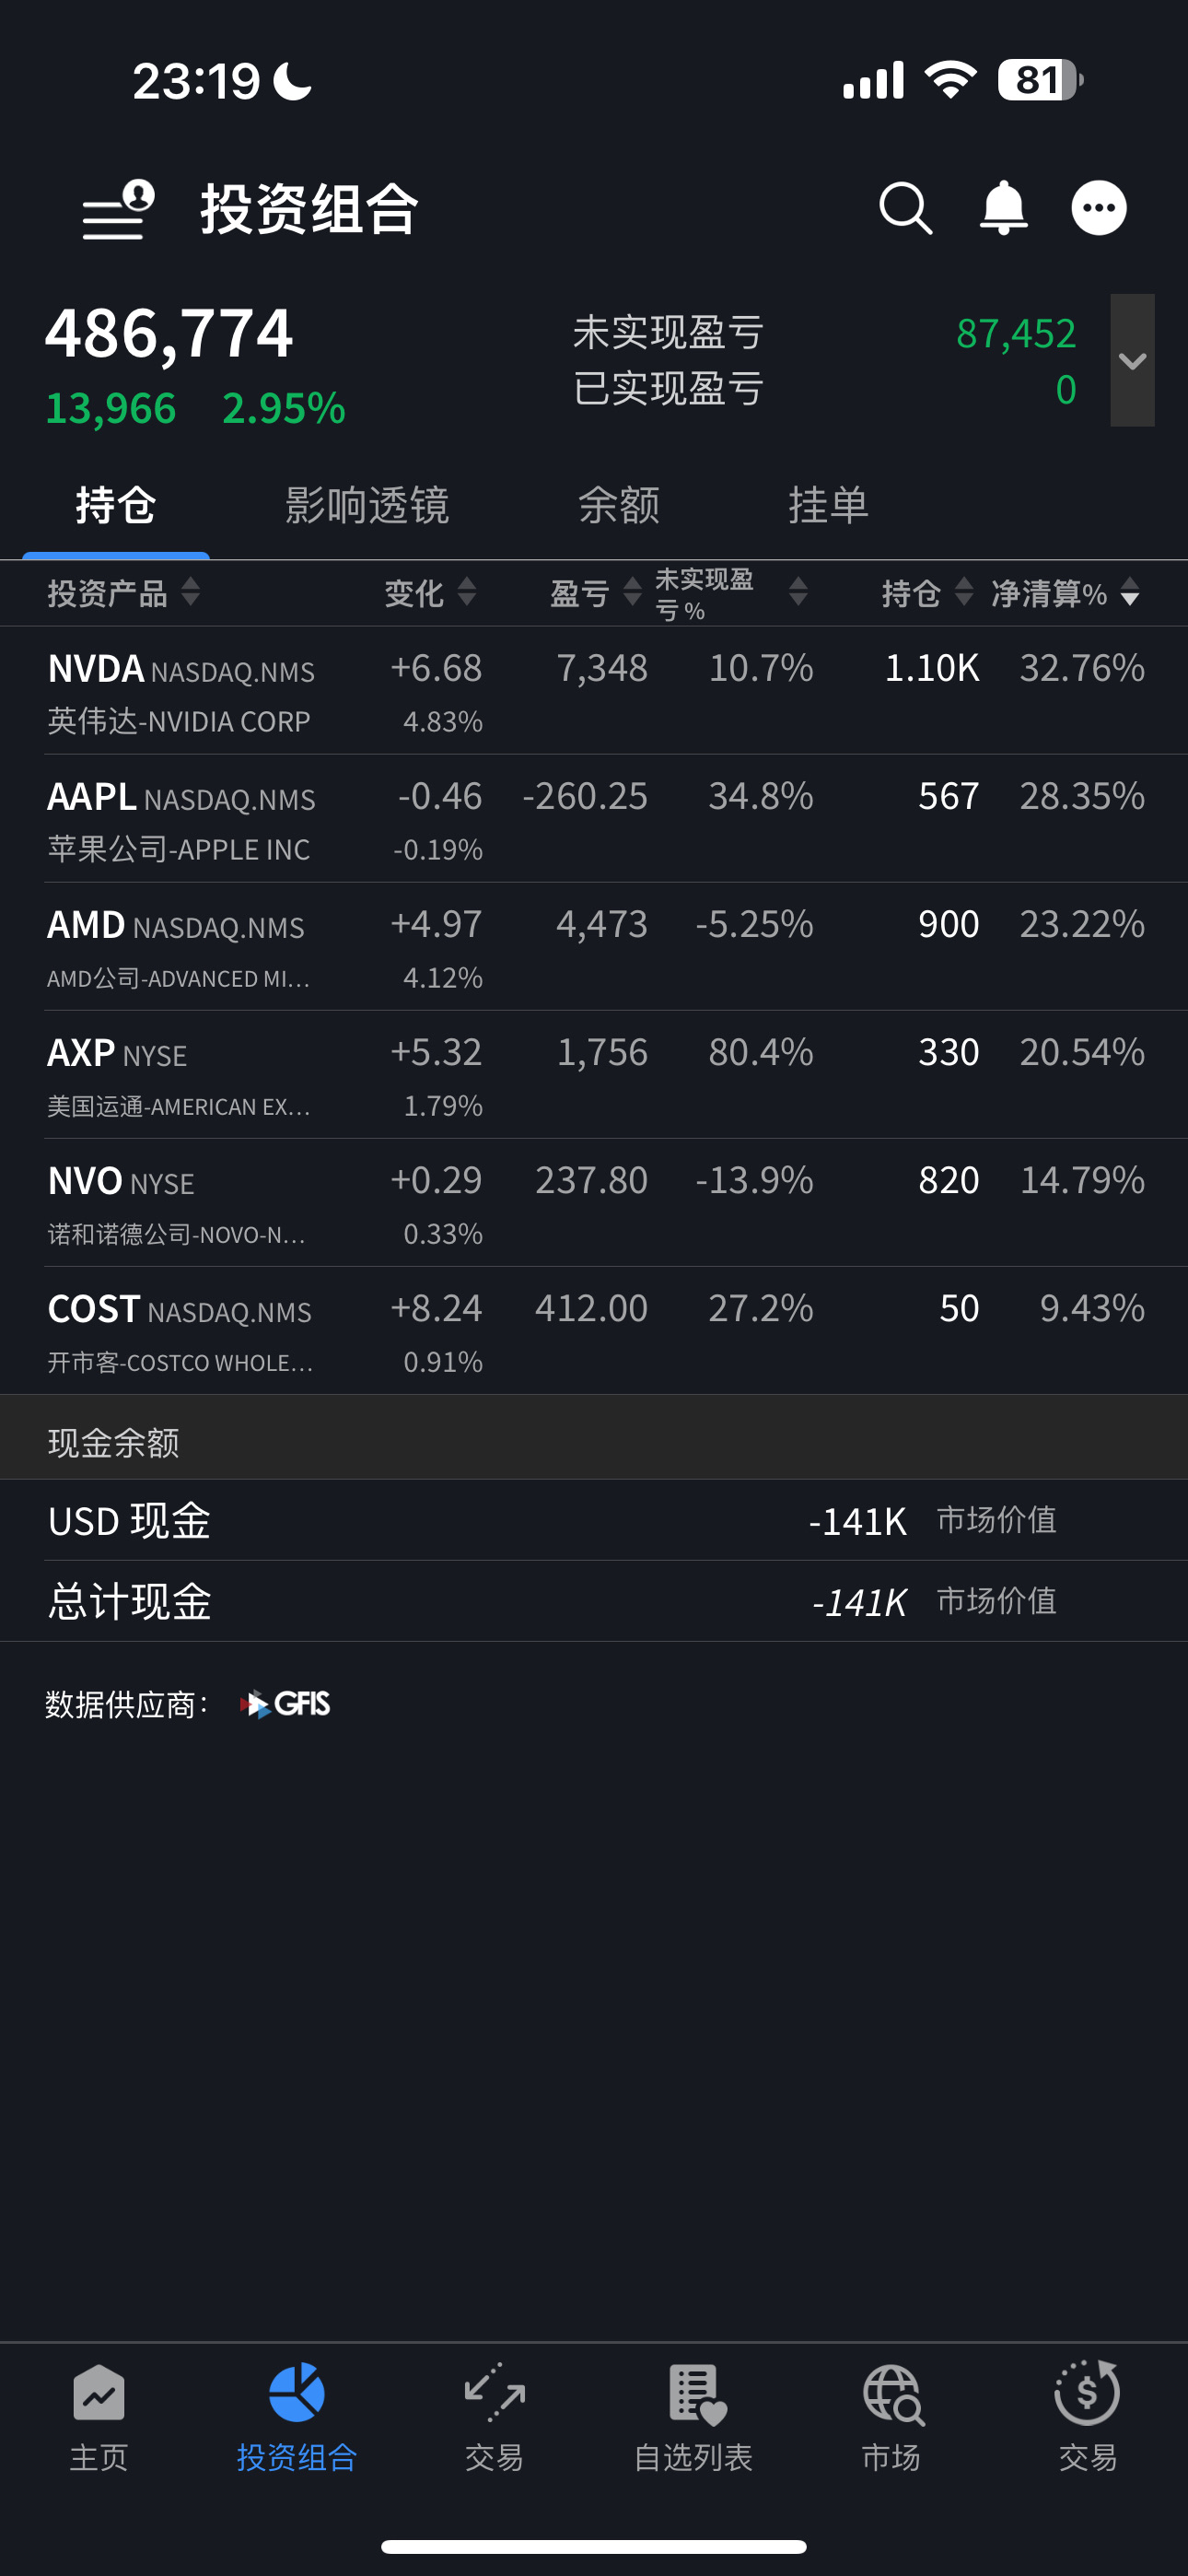This screenshot has height=2576, width=1188.
Task: Open the USD 现金 balance row
Action: (594, 1520)
